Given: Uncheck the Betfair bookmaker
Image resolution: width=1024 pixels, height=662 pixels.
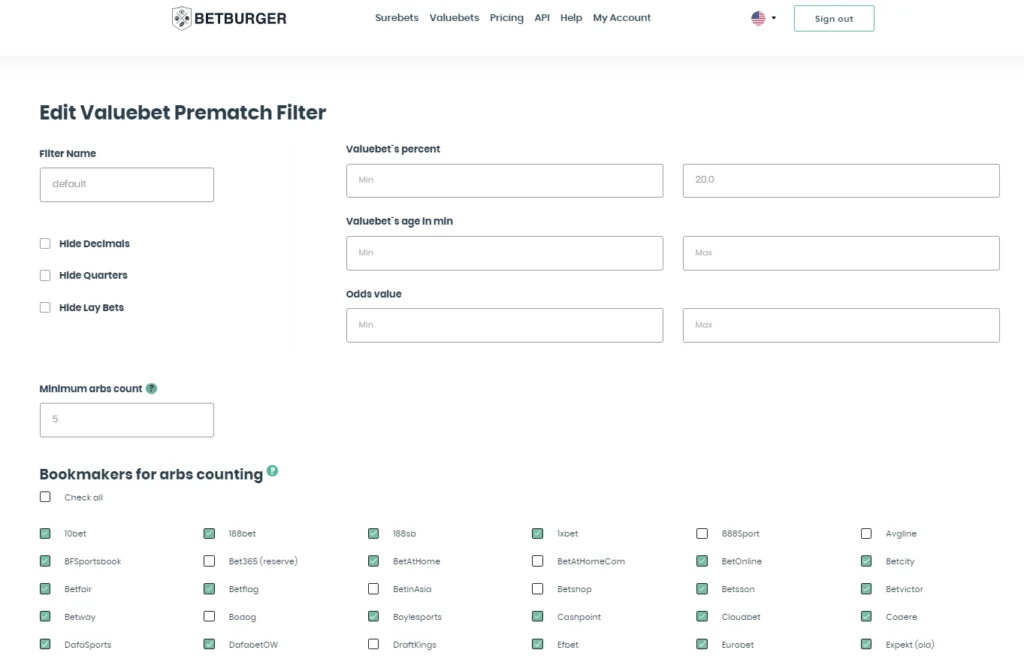Looking at the screenshot, I should (45, 589).
